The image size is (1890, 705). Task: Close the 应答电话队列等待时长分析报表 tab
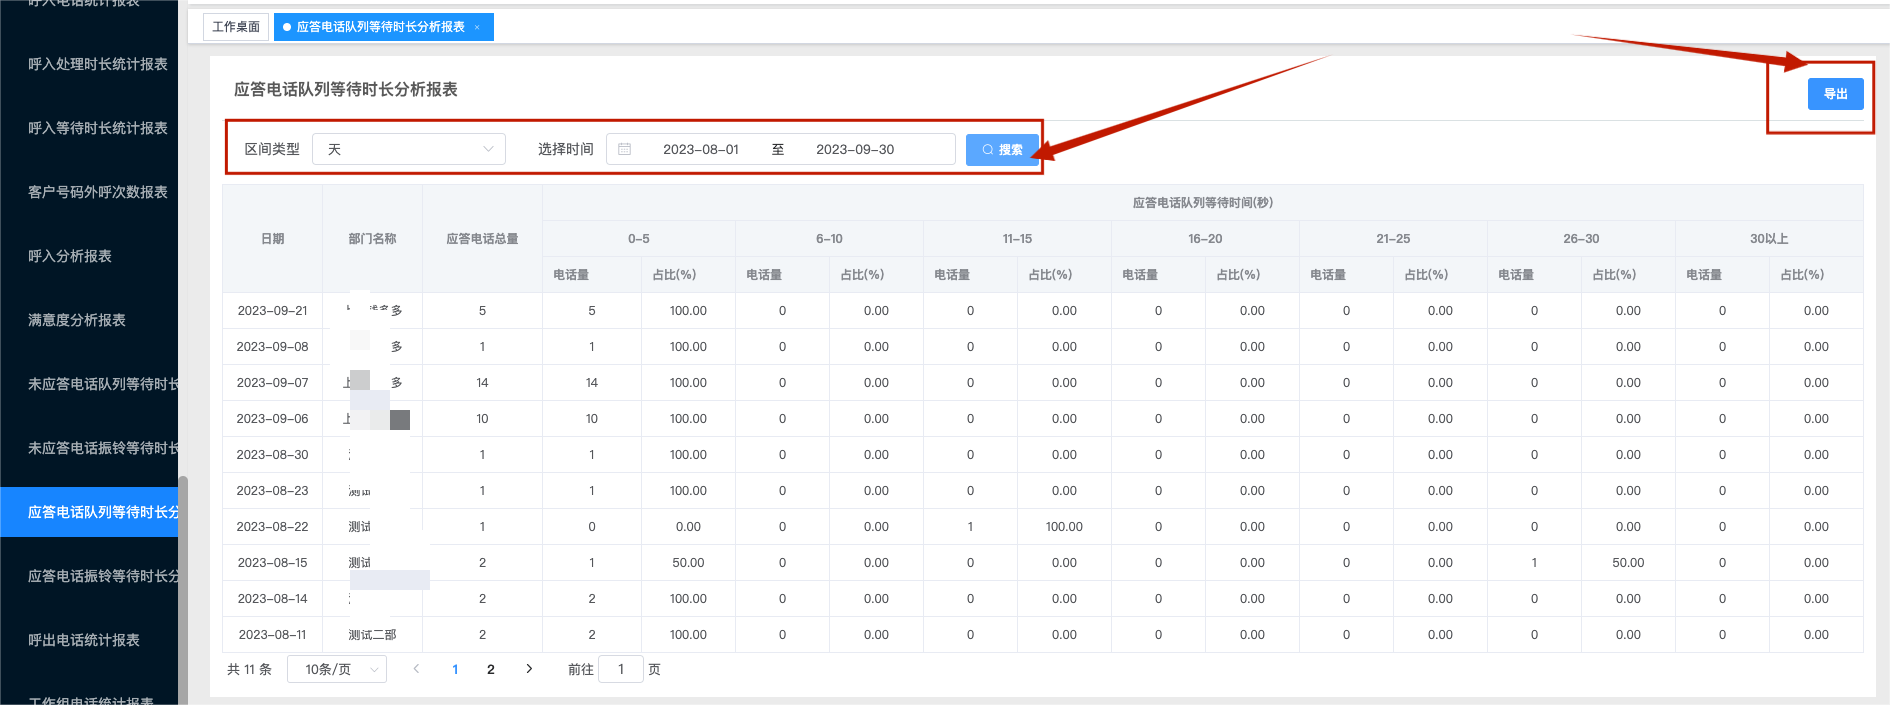click(x=477, y=27)
